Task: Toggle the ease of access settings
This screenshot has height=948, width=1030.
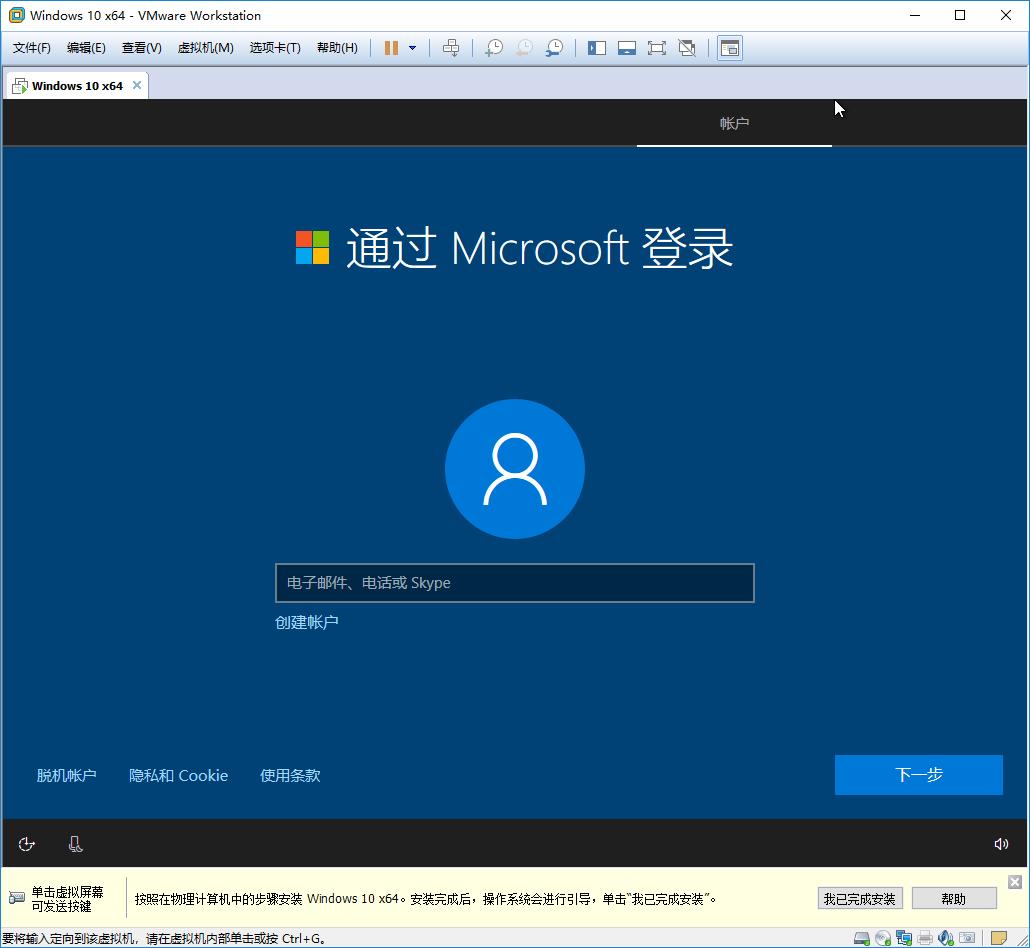Action: 26,843
